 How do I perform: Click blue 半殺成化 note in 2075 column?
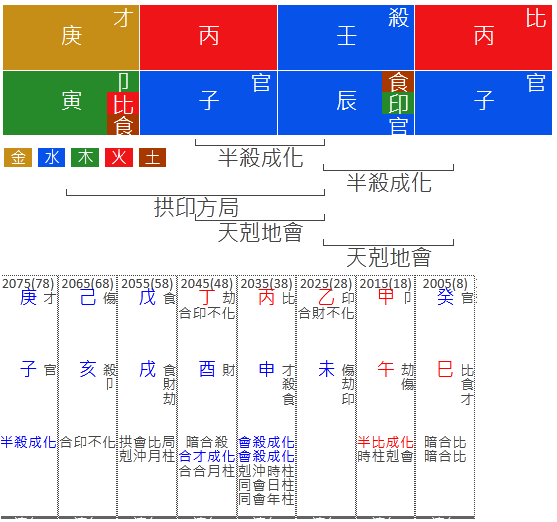pyautogui.click(x=28, y=442)
